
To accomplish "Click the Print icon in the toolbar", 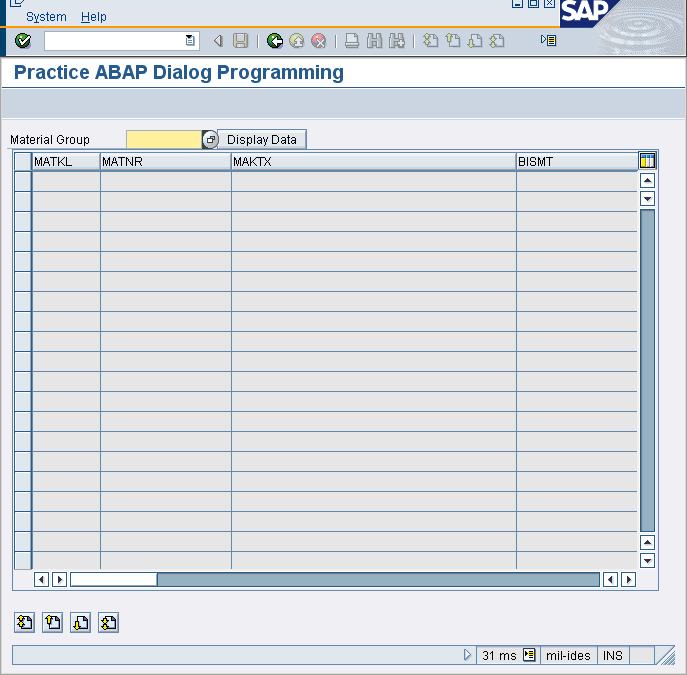I will [x=352, y=41].
